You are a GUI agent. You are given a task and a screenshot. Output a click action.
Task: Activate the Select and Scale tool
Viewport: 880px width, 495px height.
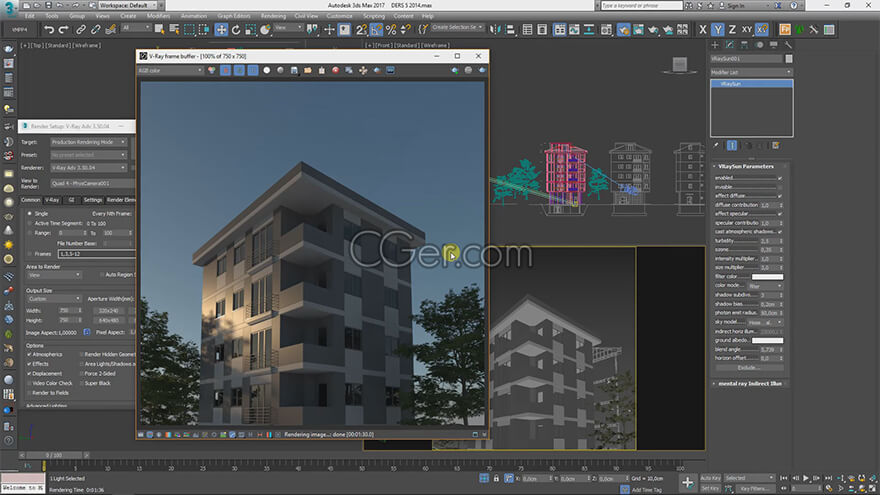coord(250,29)
